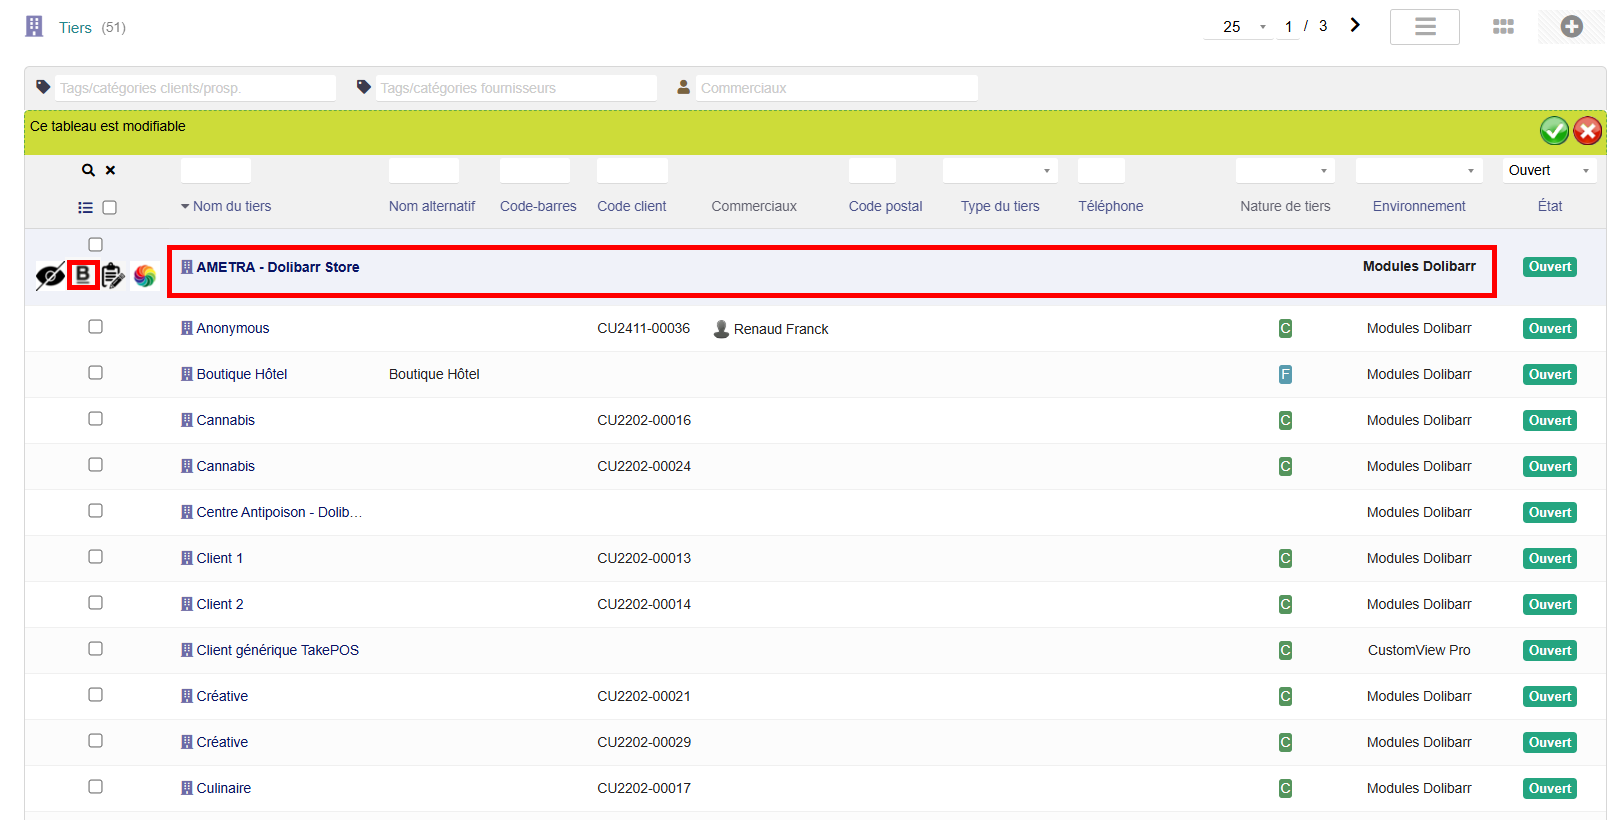
Task: Expand the Type du tiers filter dropdown
Action: coord(999,171)
